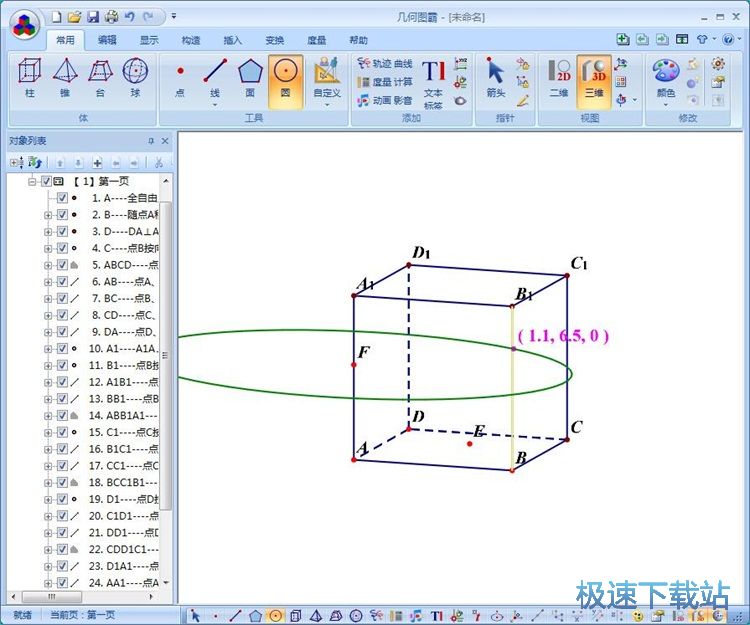Switch to the 度量 ribbon tab

click(316, 40)
